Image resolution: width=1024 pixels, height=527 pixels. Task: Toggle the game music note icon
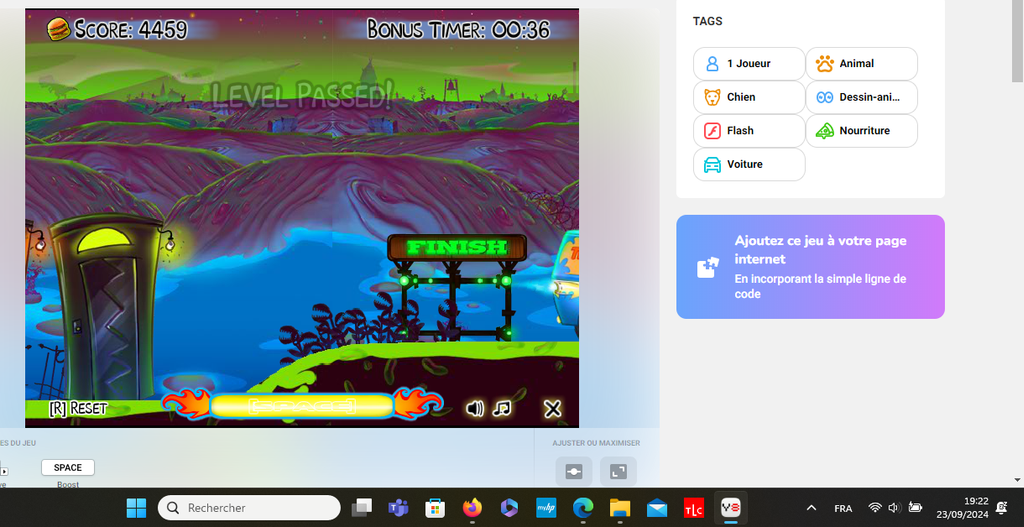pos(502,408)
